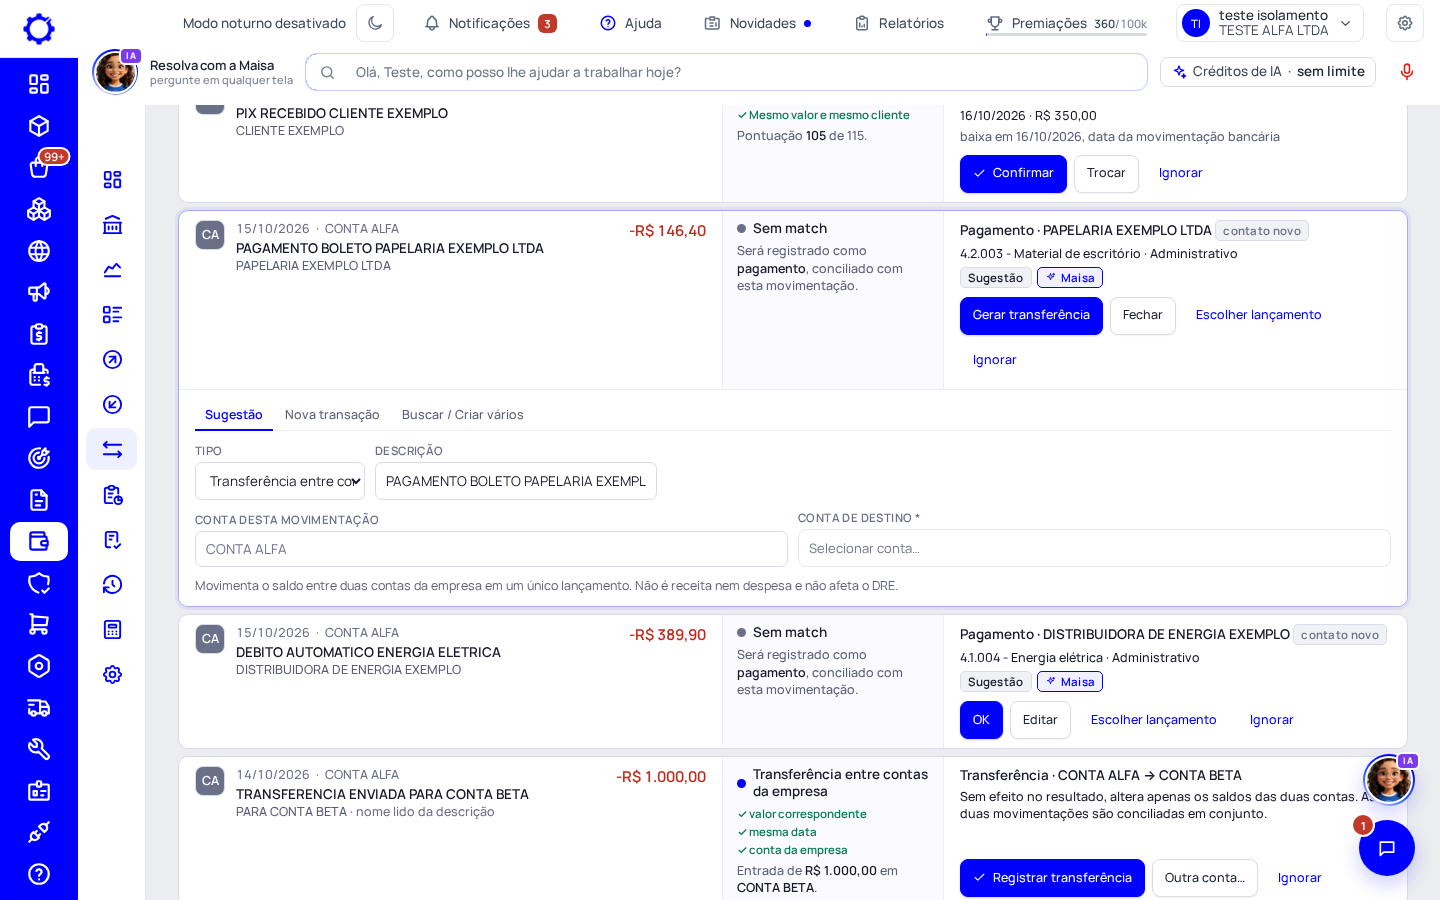Viewport: 1440px width, 900px height.
Task: Click the Maisa assistant search field
Action: [x=727, y=72]
